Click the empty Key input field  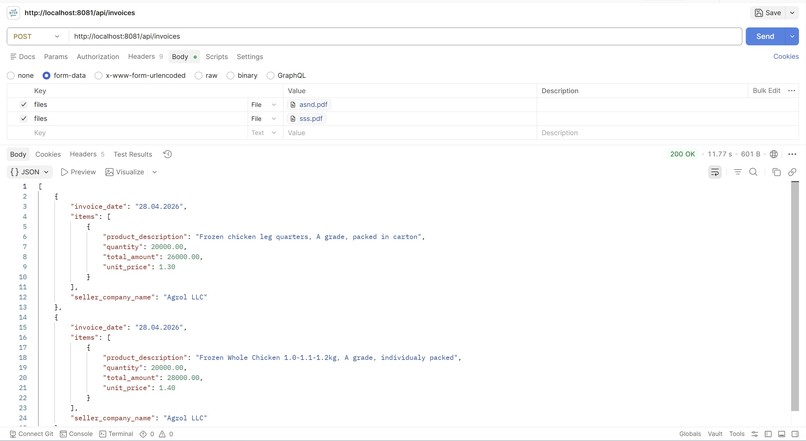139,133
